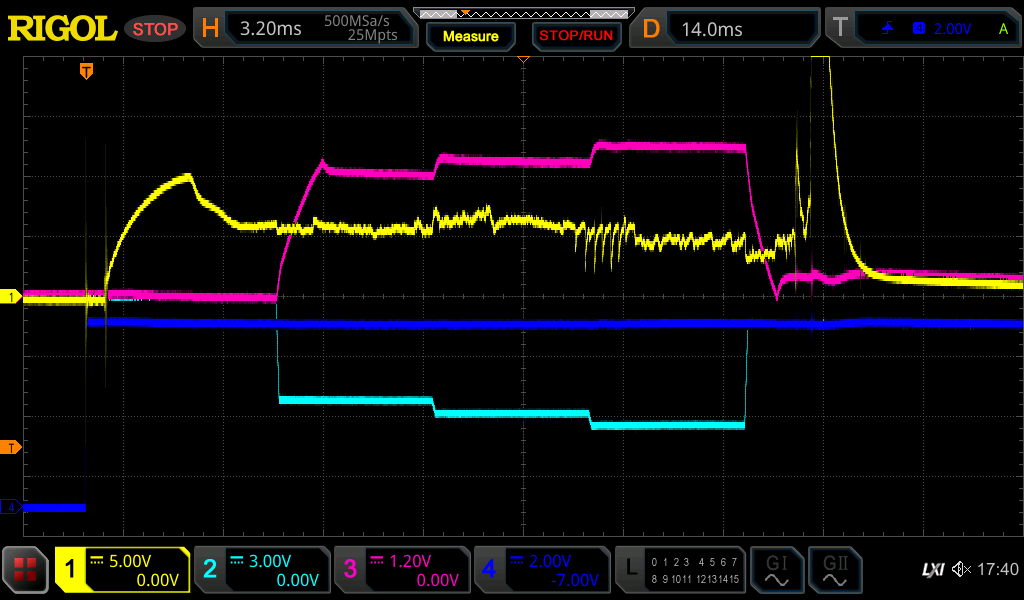Click the waveform memory position bar
Screen dimensions: 1024x600
point(522,13)
